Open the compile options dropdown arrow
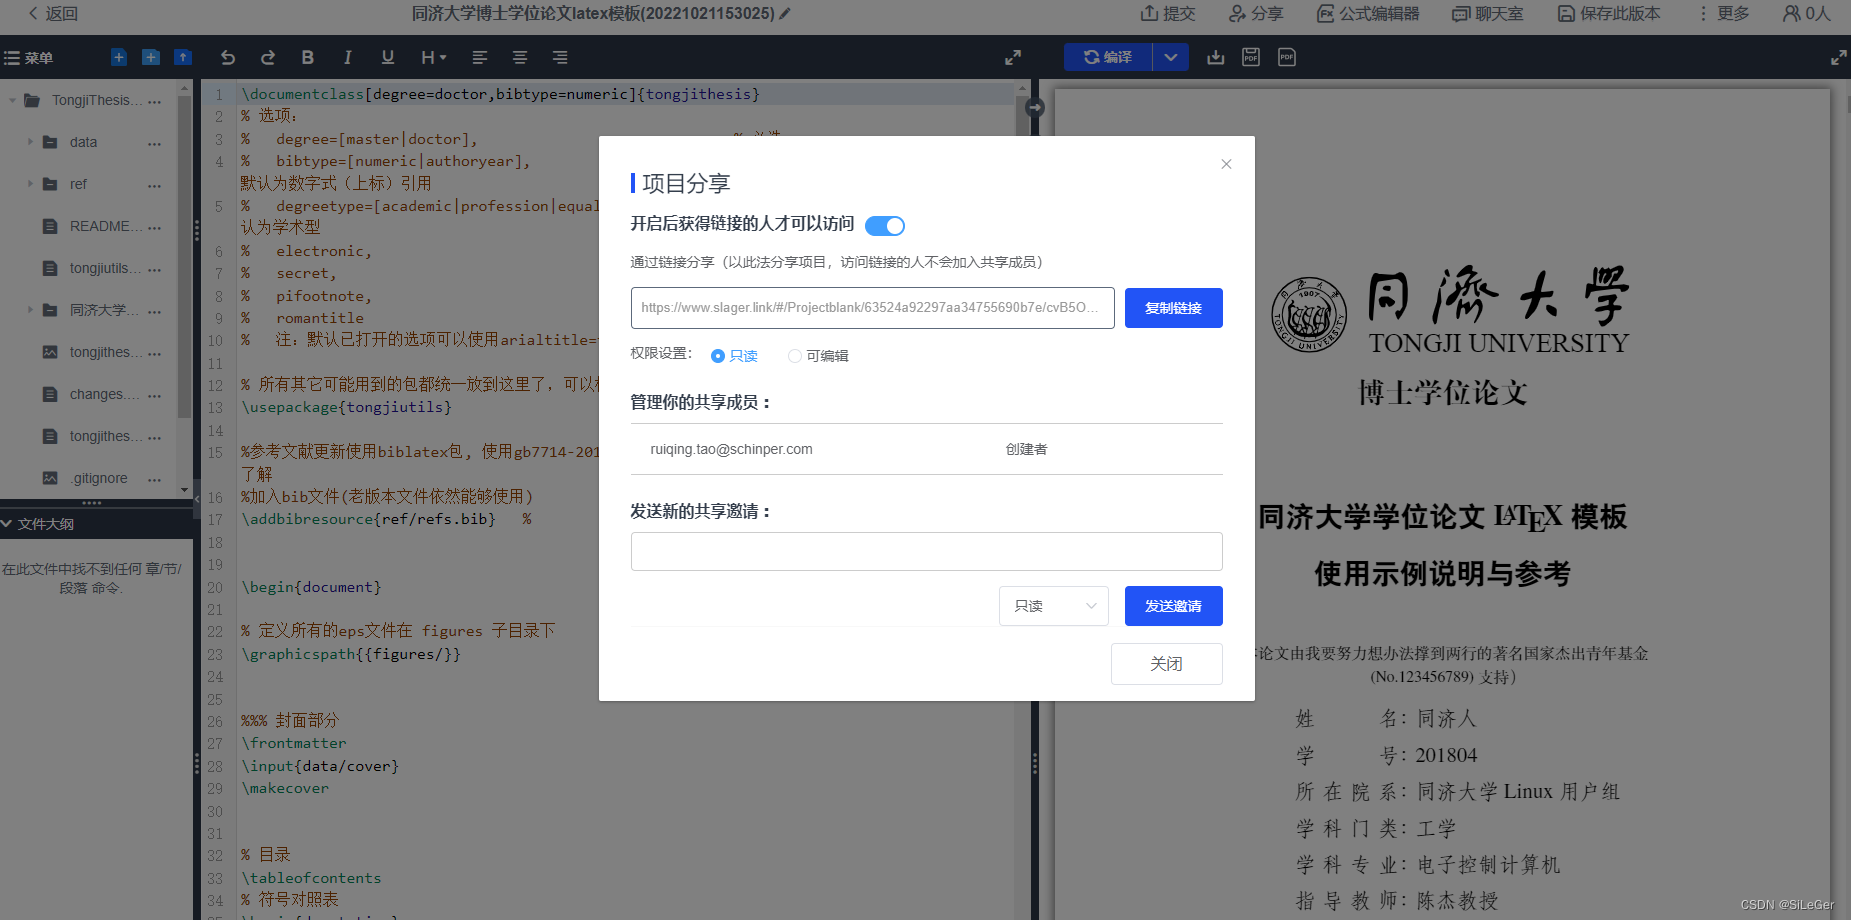This screenshot has height=920, width=1851. 1171,57
